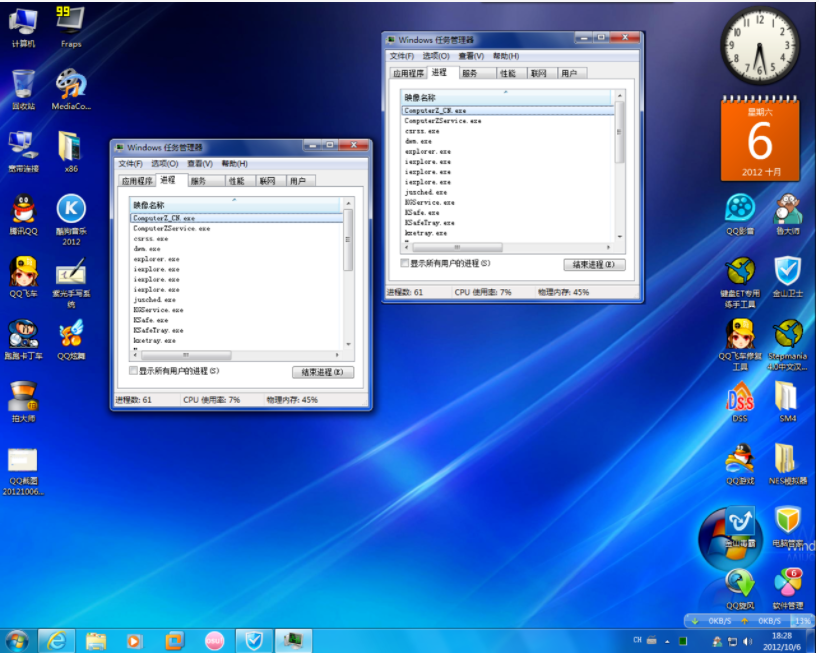The height and width of the screenshot is (653, 819).
Task: Launch QQ影音 desktop icon
Action: [740, 214]
